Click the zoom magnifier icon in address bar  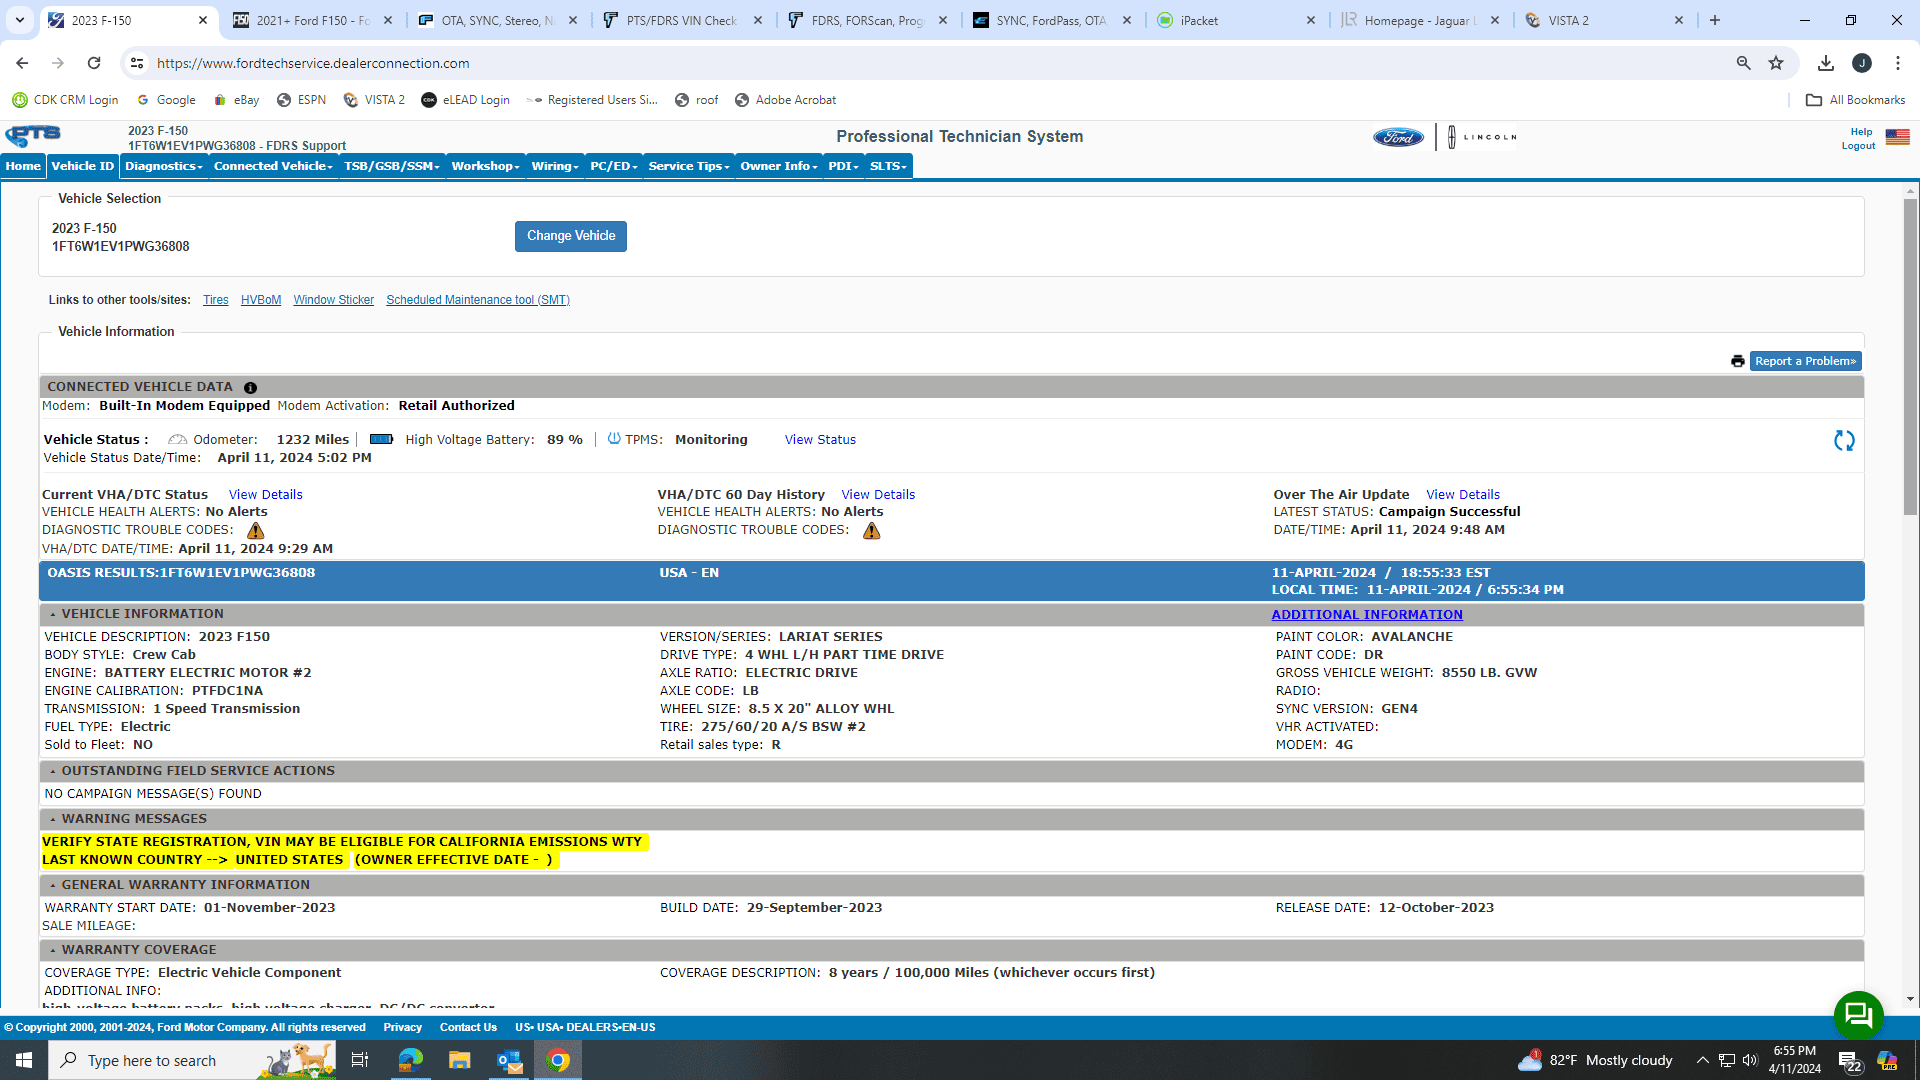pyautogui.click(x=1744, y=63)
